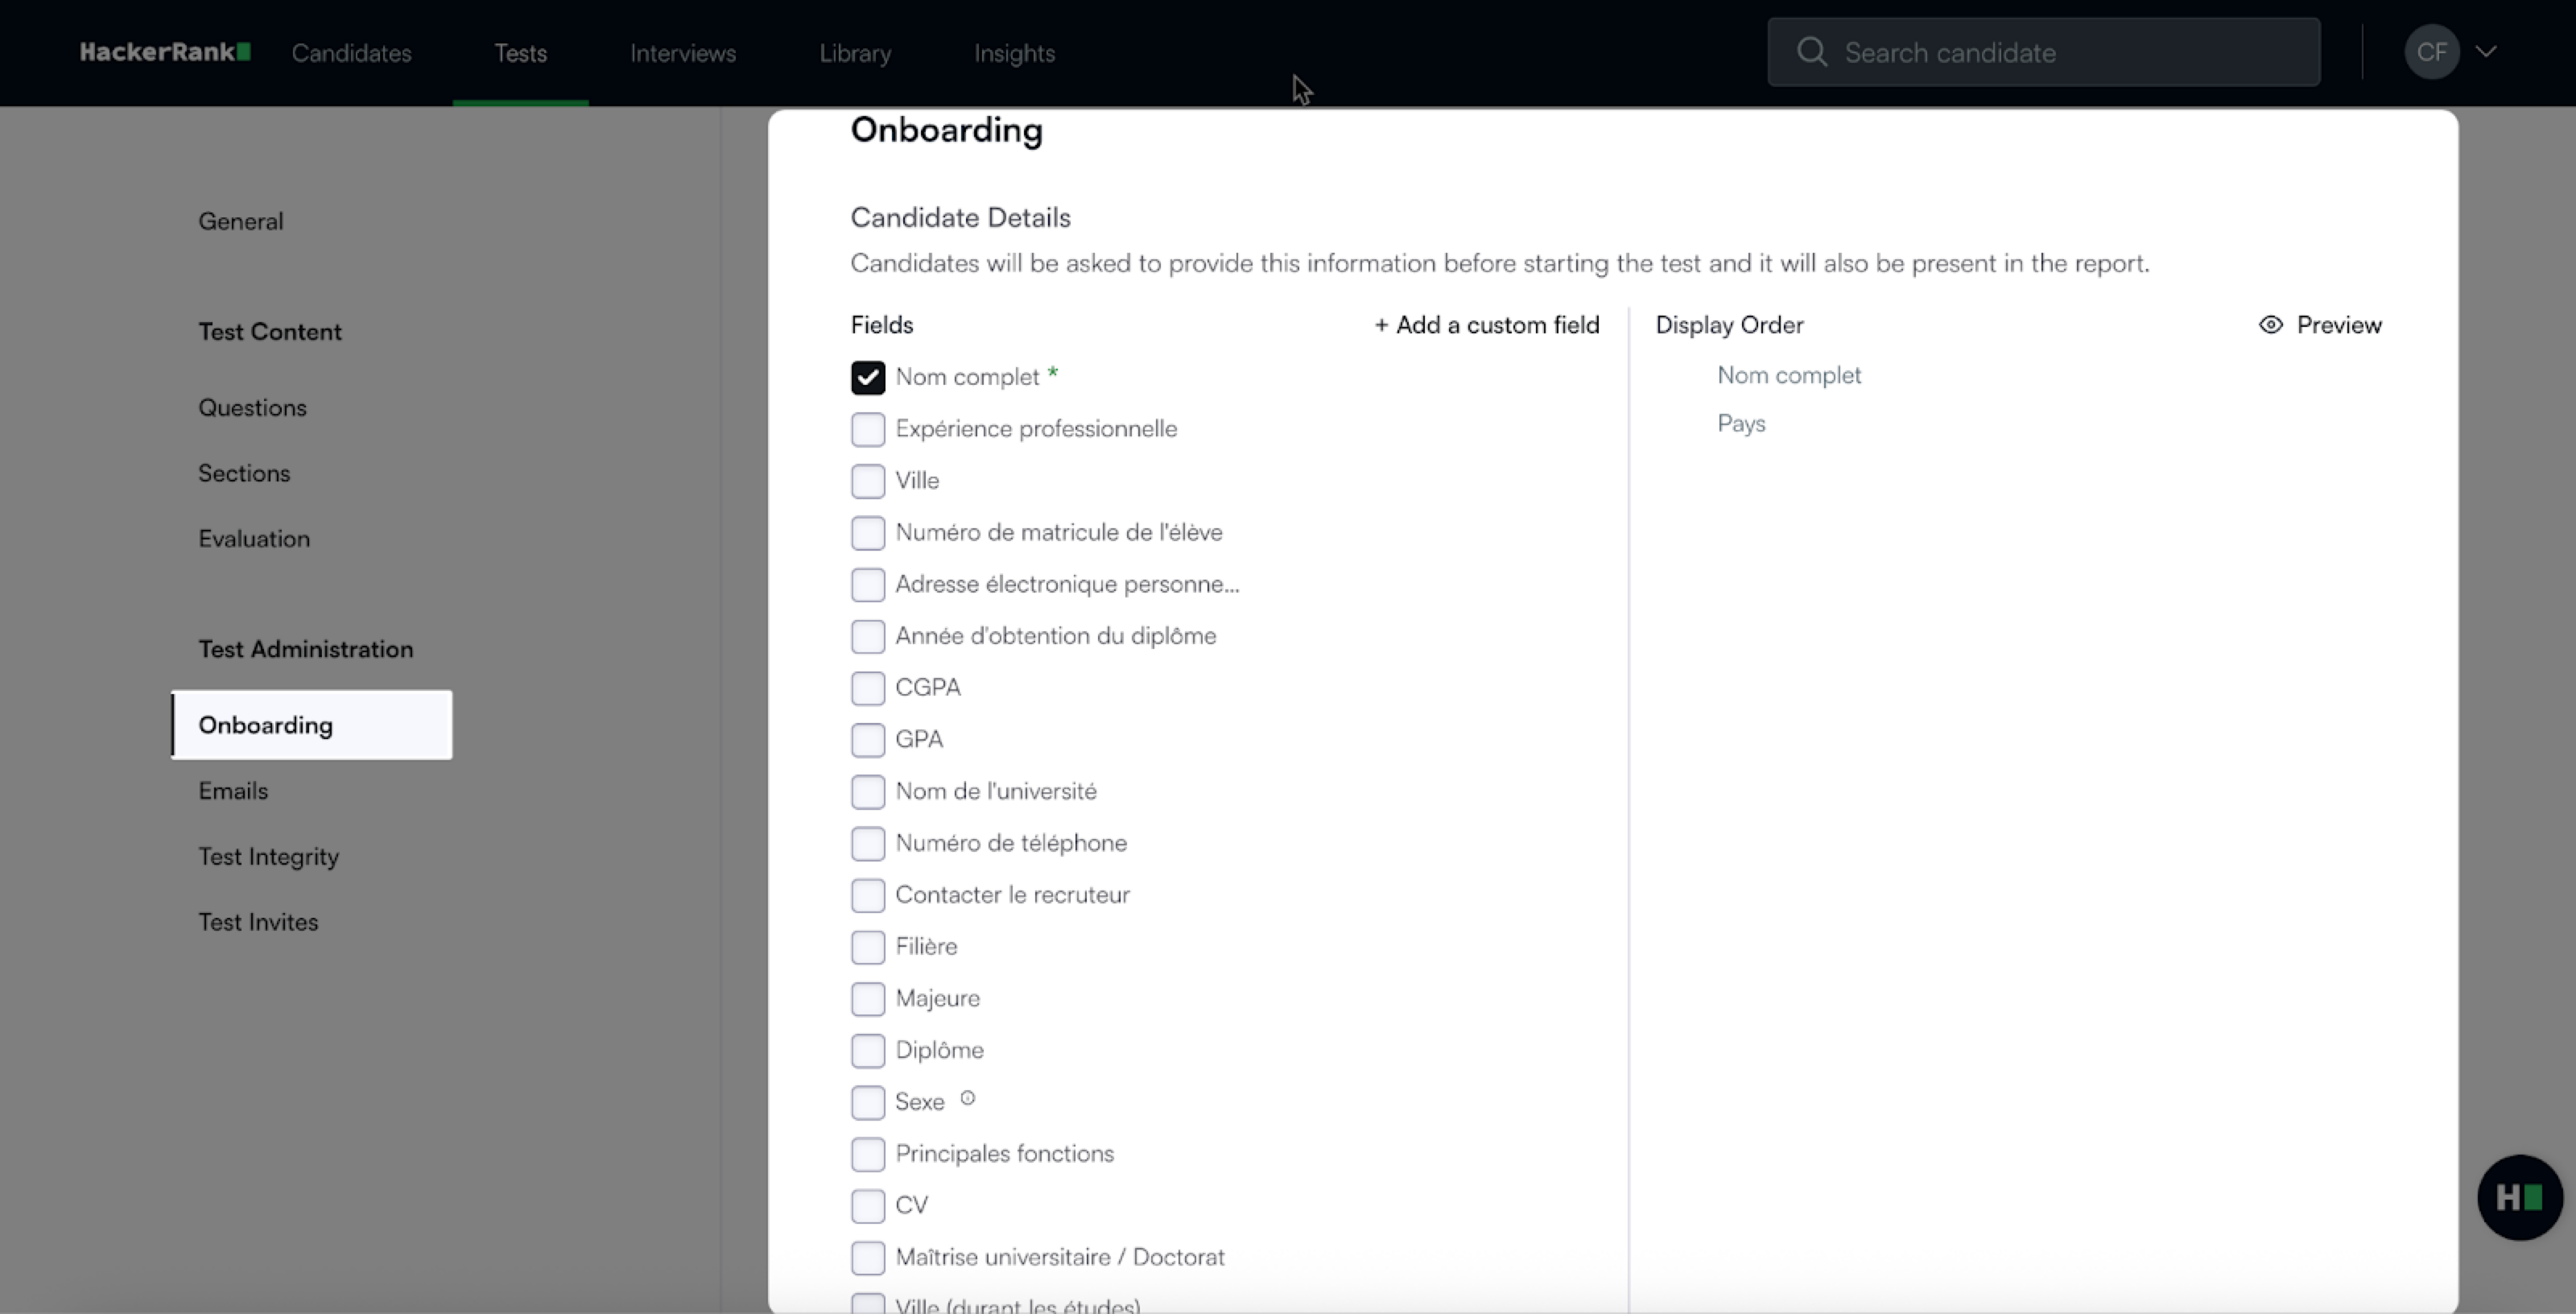
Task: Open the HackerRank help widget
Action: click(x=2519, y=1197)
